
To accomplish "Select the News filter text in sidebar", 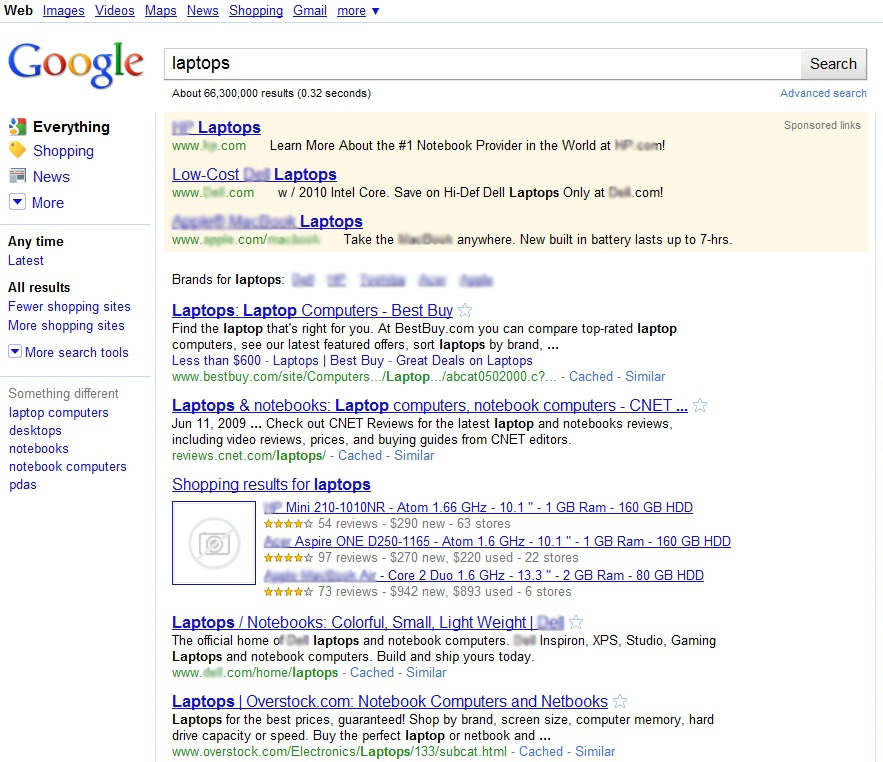I will pos(51,177).
